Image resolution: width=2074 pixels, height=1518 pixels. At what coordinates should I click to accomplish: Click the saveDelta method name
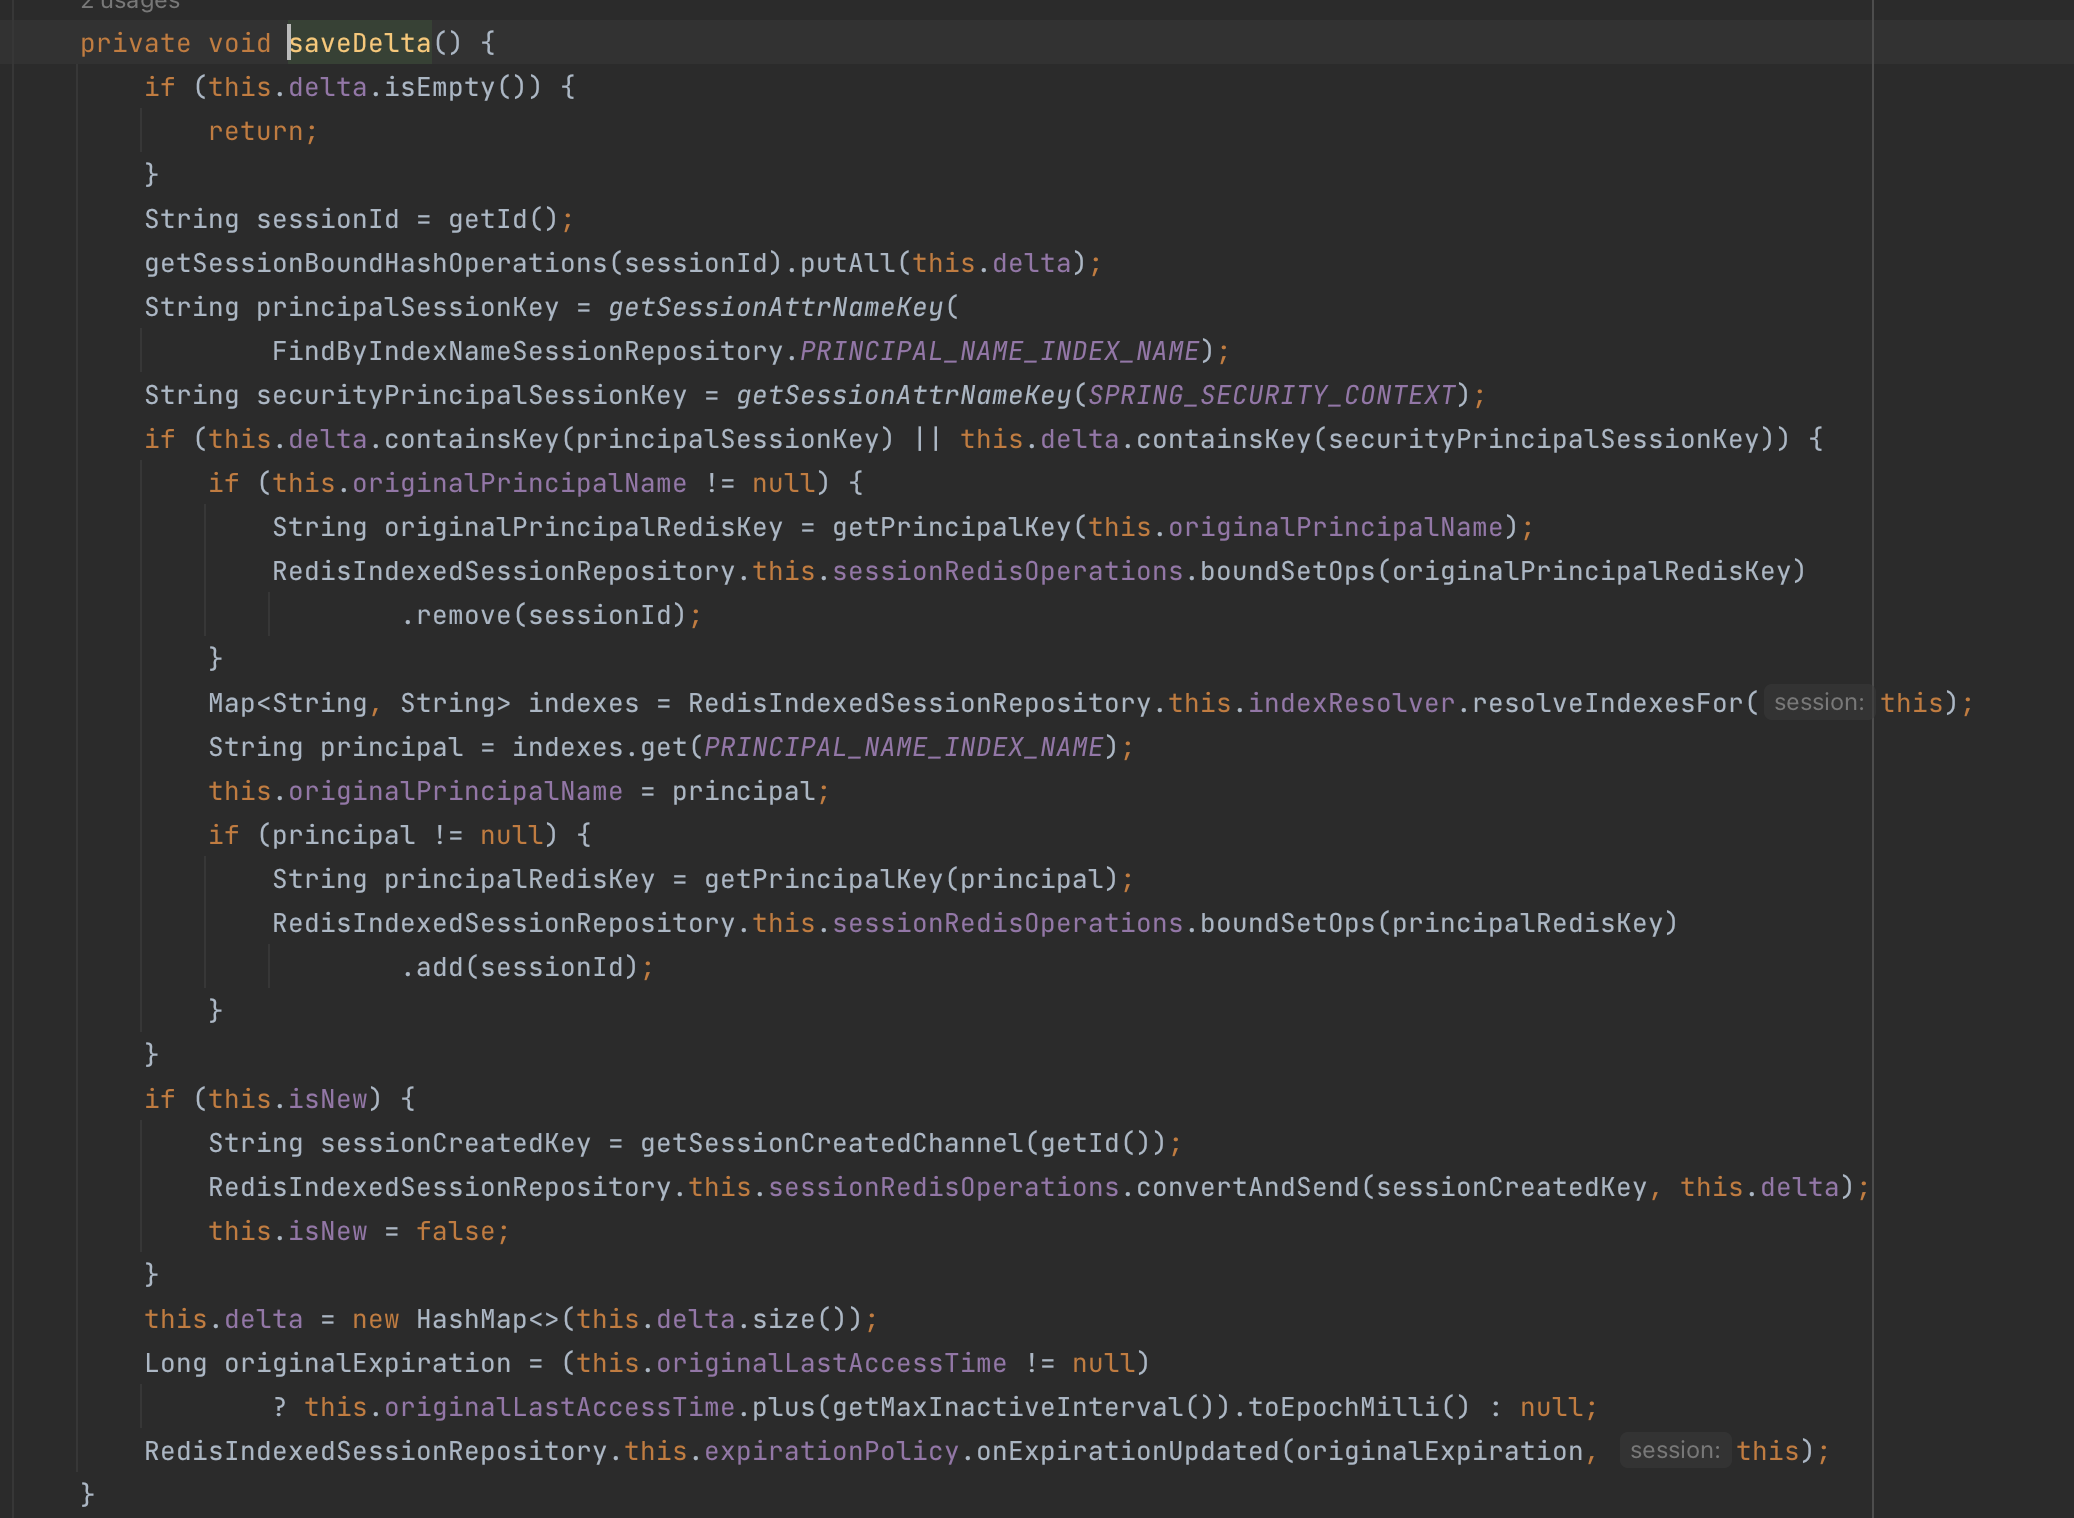(x=360, y=43)
